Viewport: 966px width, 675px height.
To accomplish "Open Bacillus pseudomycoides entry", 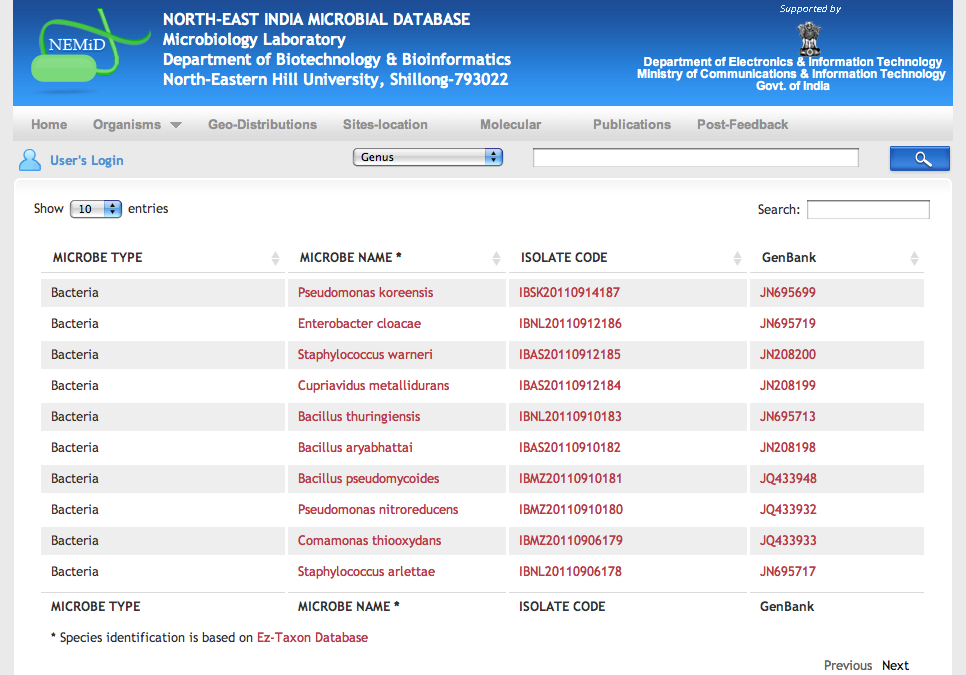I will tap(368, 479).
